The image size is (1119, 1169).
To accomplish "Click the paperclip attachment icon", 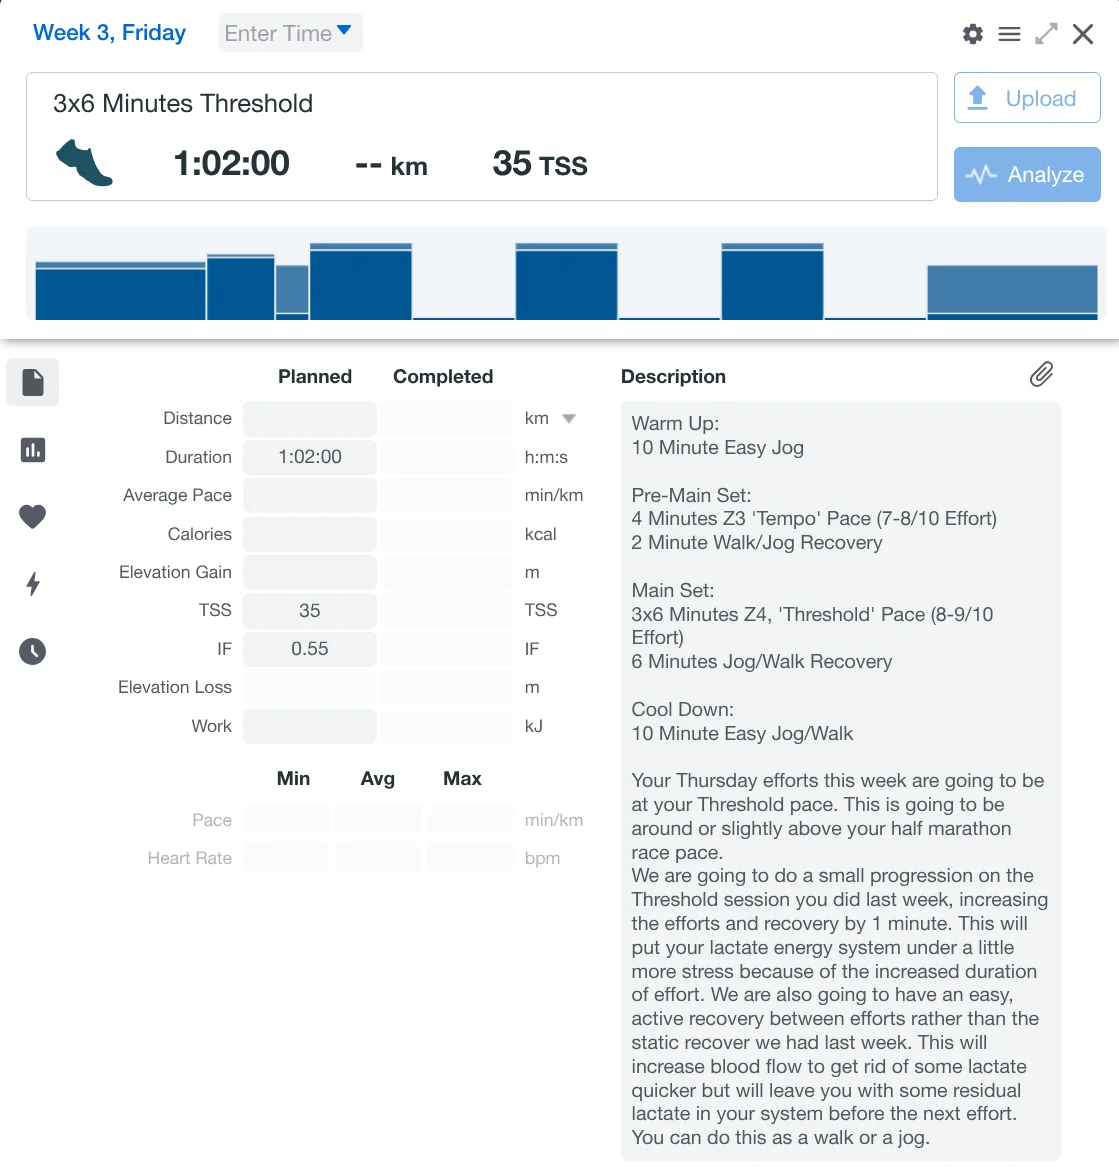I will [x=1041, y=375].
